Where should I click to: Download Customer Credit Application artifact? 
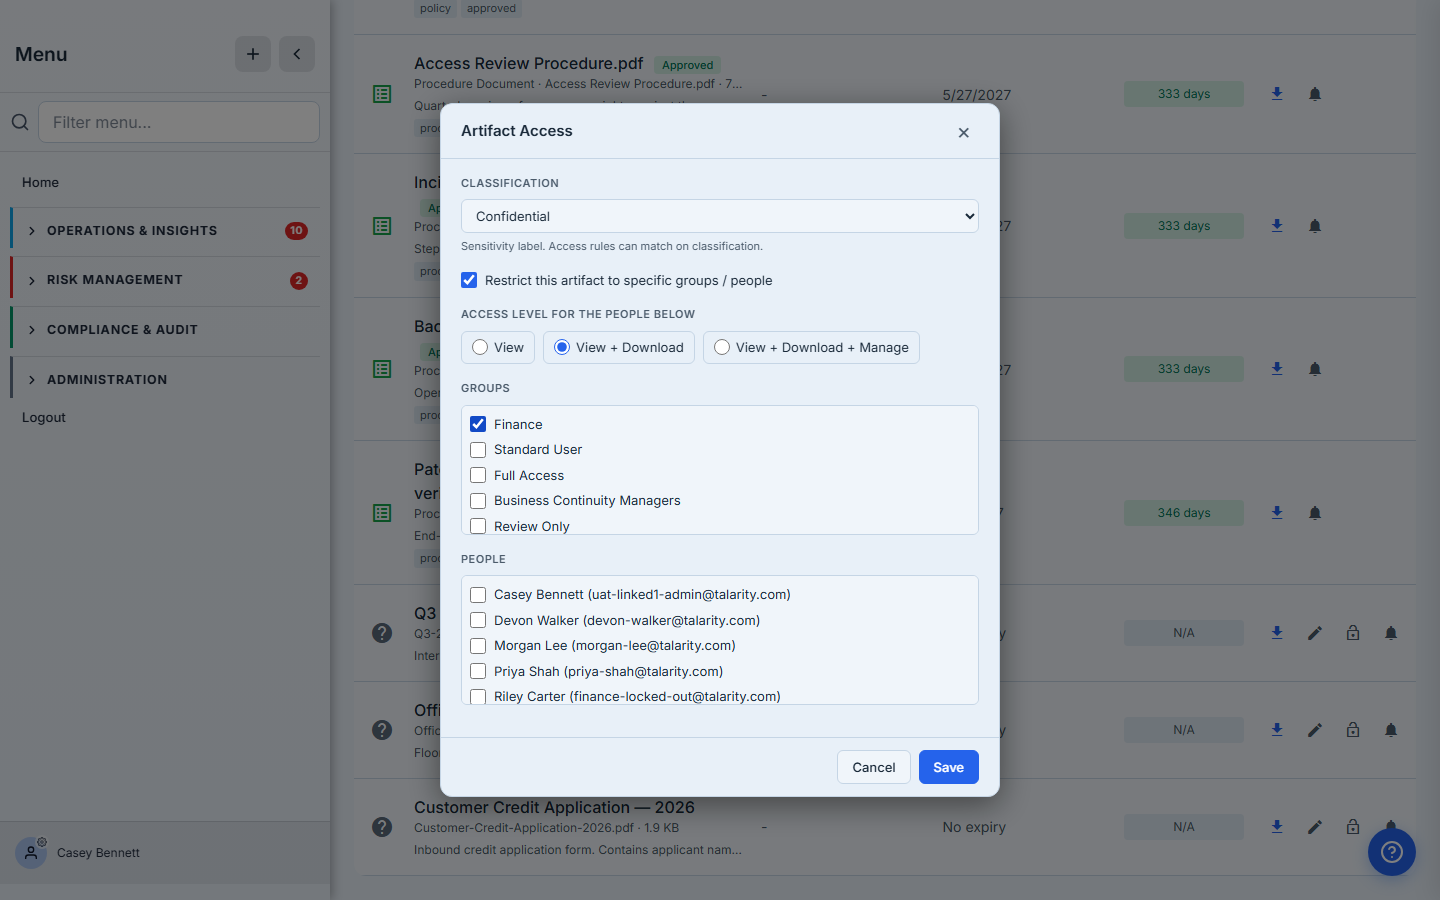pyautogui.click(x=1277, y=827)
